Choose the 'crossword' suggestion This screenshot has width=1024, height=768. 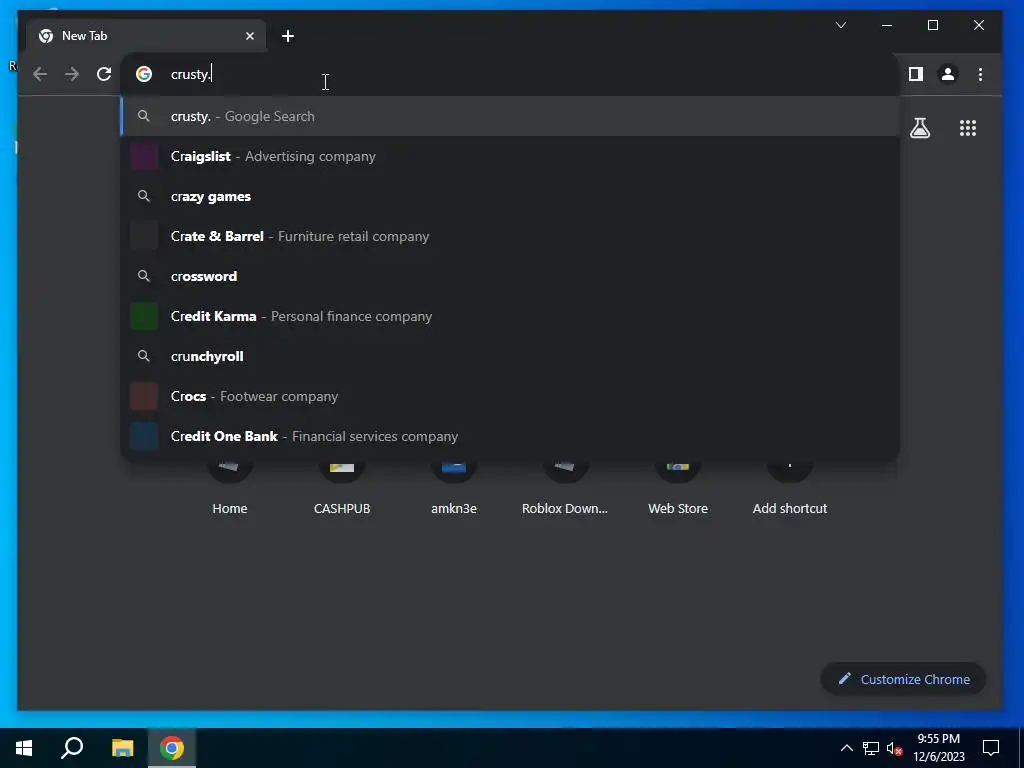[511, 276]
